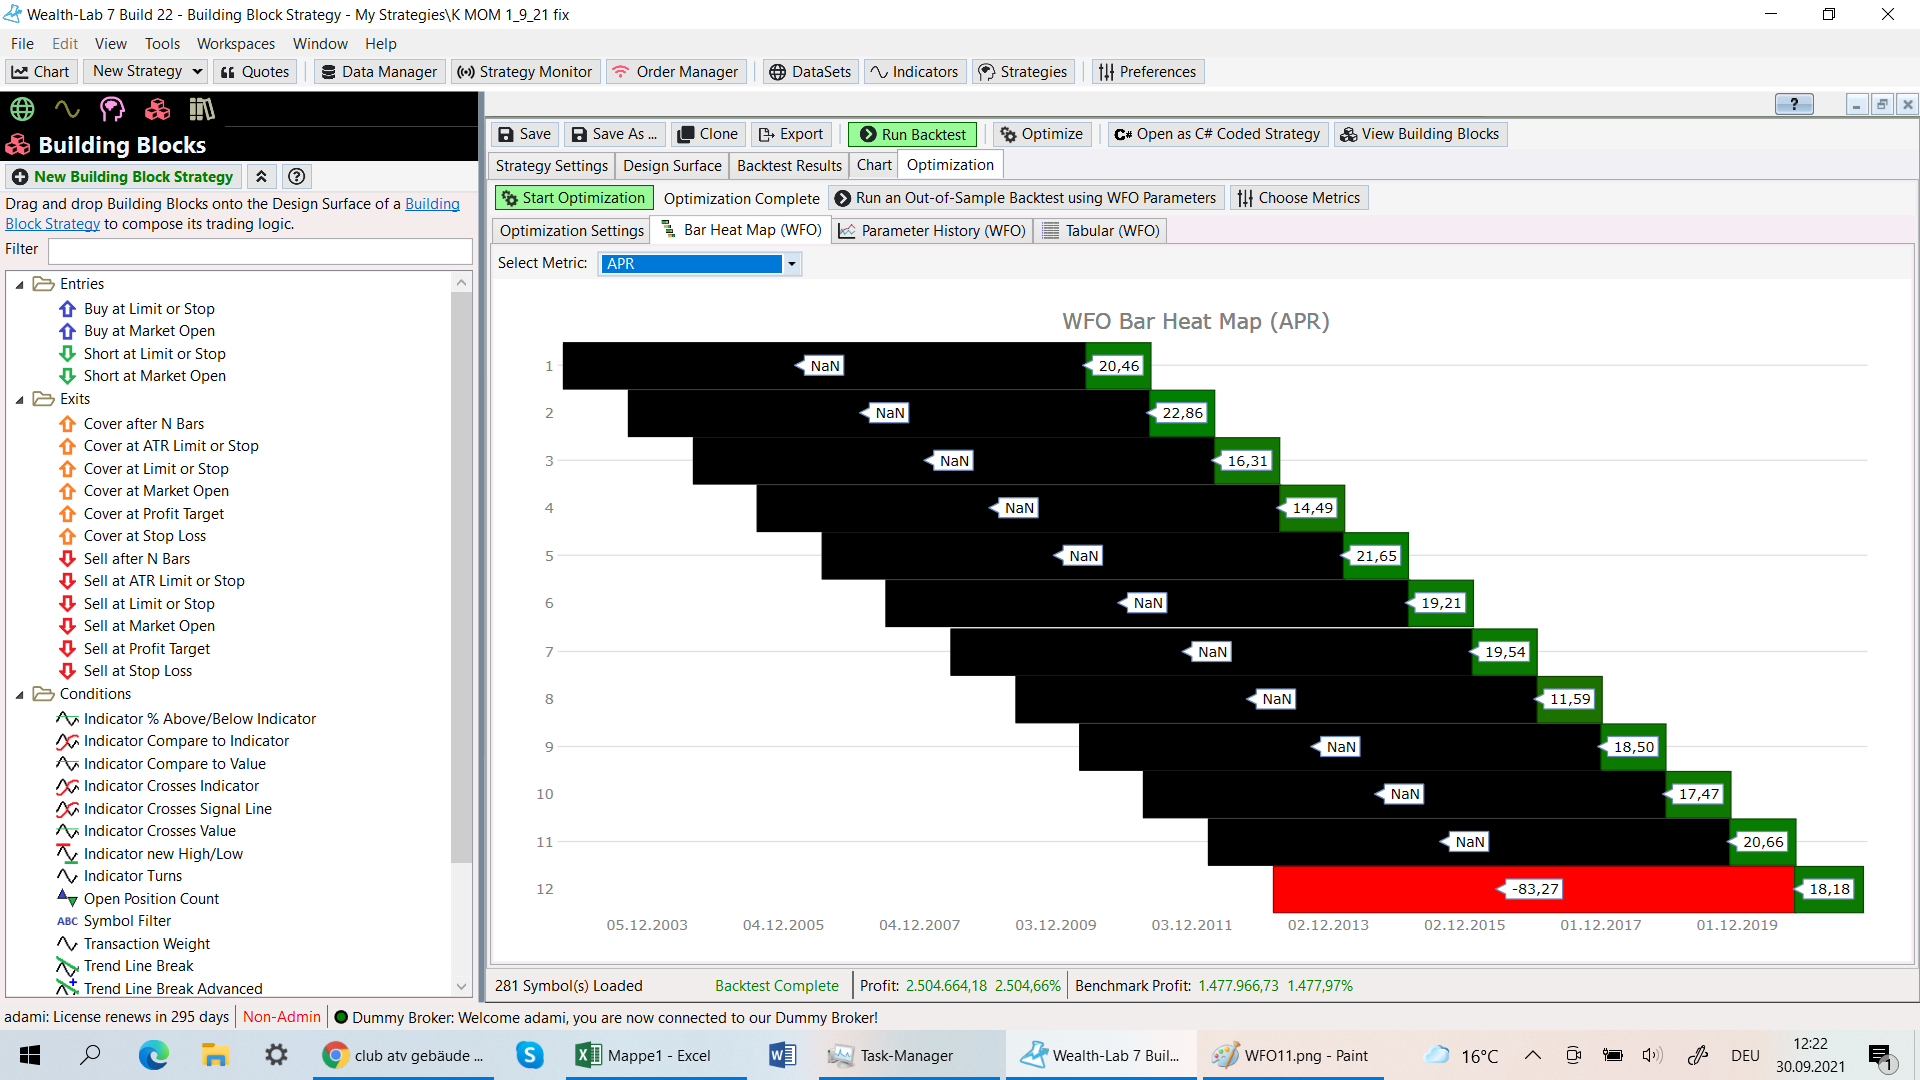Click the Start Optimization button
This screenshot has width=1920, height=1080.
coord(574,198)
